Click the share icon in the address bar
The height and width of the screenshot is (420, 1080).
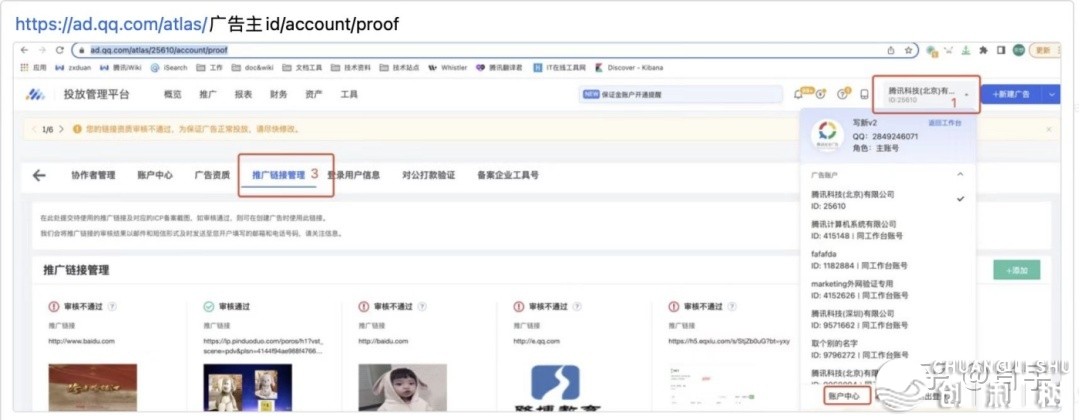click(x=891, y=50)
